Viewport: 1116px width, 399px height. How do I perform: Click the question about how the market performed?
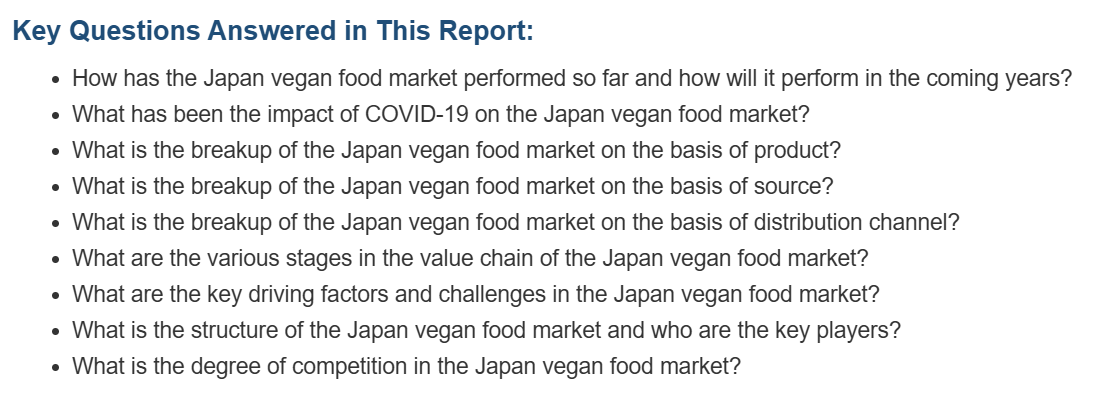coord(572,78)
